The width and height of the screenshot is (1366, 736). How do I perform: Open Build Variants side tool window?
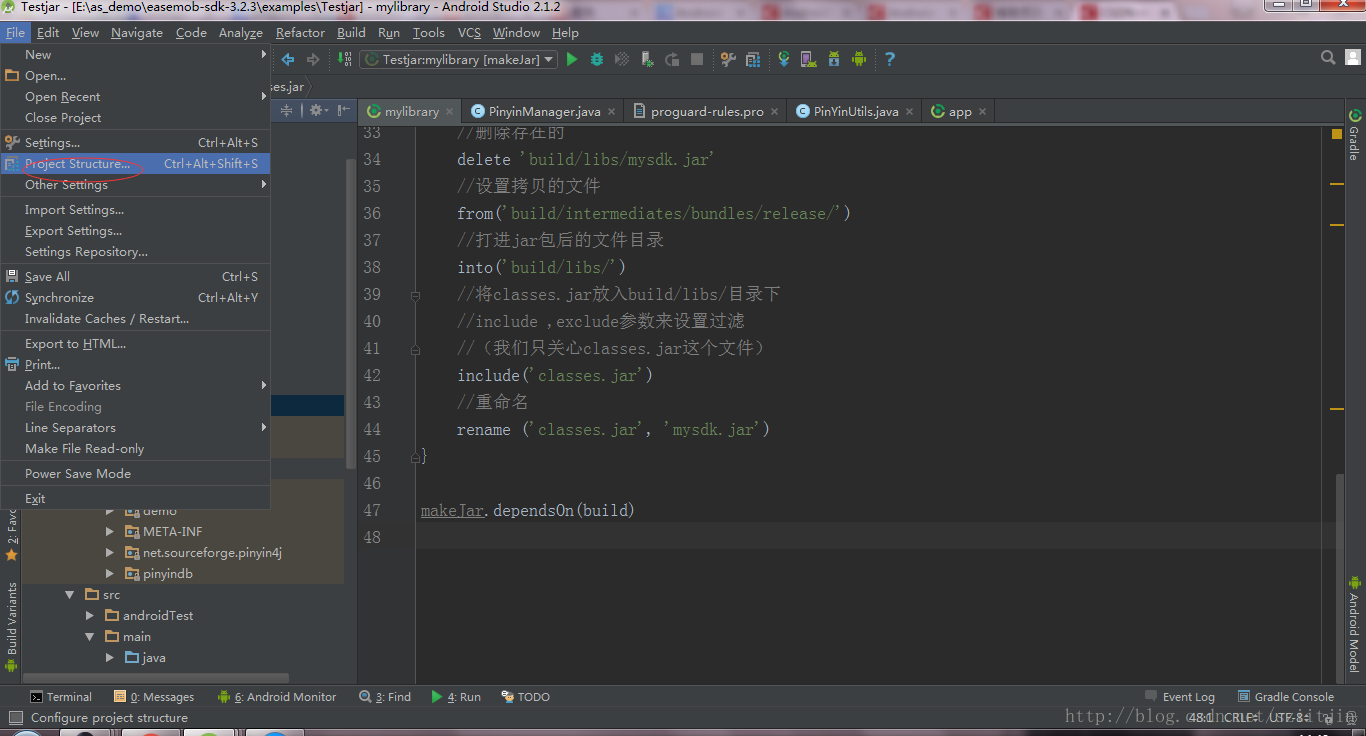(12, 626)
